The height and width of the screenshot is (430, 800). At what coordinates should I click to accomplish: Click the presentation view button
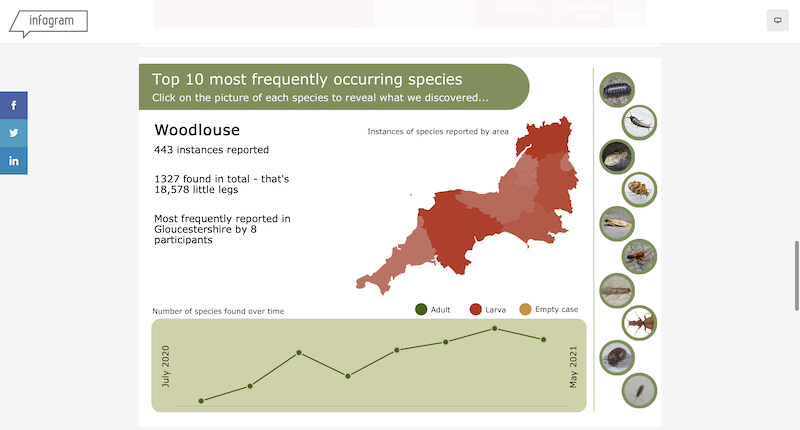pos(777,20)
